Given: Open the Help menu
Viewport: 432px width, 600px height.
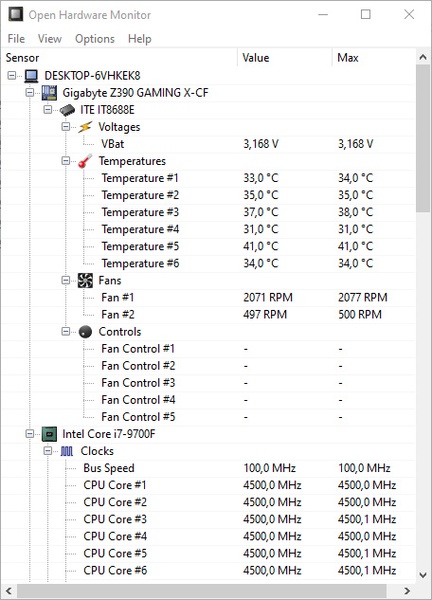Looking at the screenshot, I should tap(140, 39).
